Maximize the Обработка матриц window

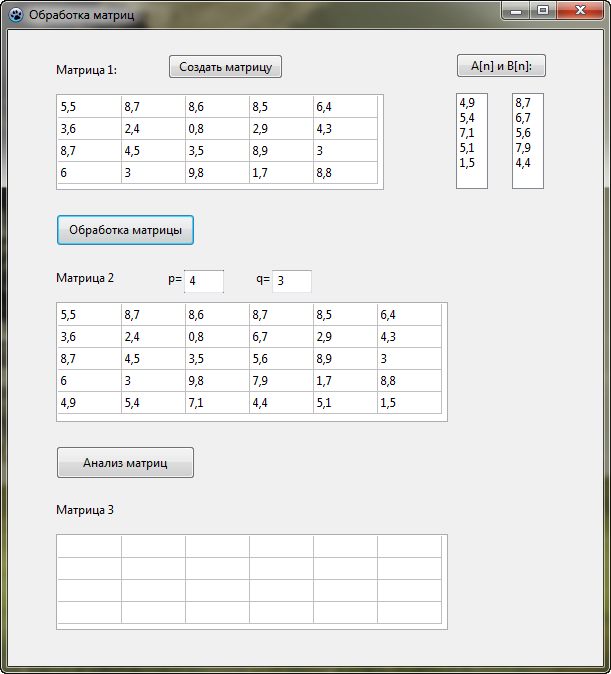pos(543,10)
